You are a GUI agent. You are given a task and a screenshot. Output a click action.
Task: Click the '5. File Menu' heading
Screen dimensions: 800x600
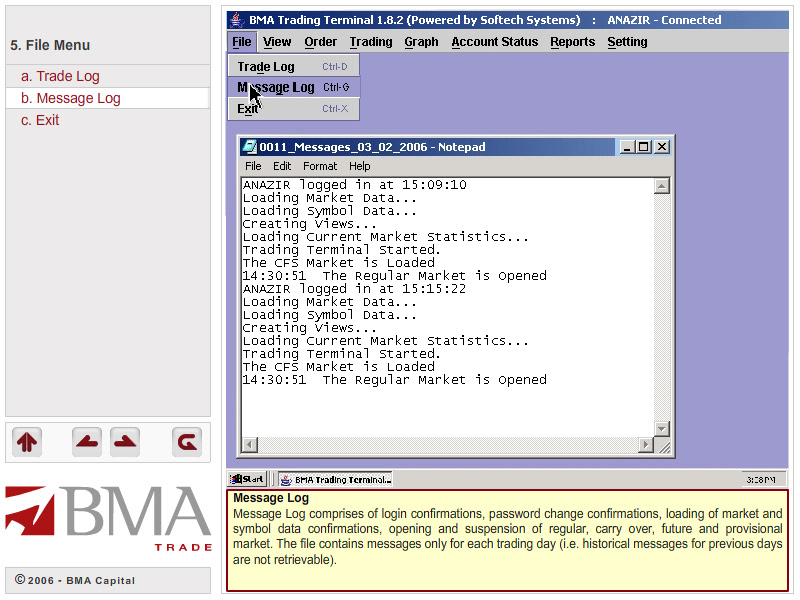click(50, 45)
